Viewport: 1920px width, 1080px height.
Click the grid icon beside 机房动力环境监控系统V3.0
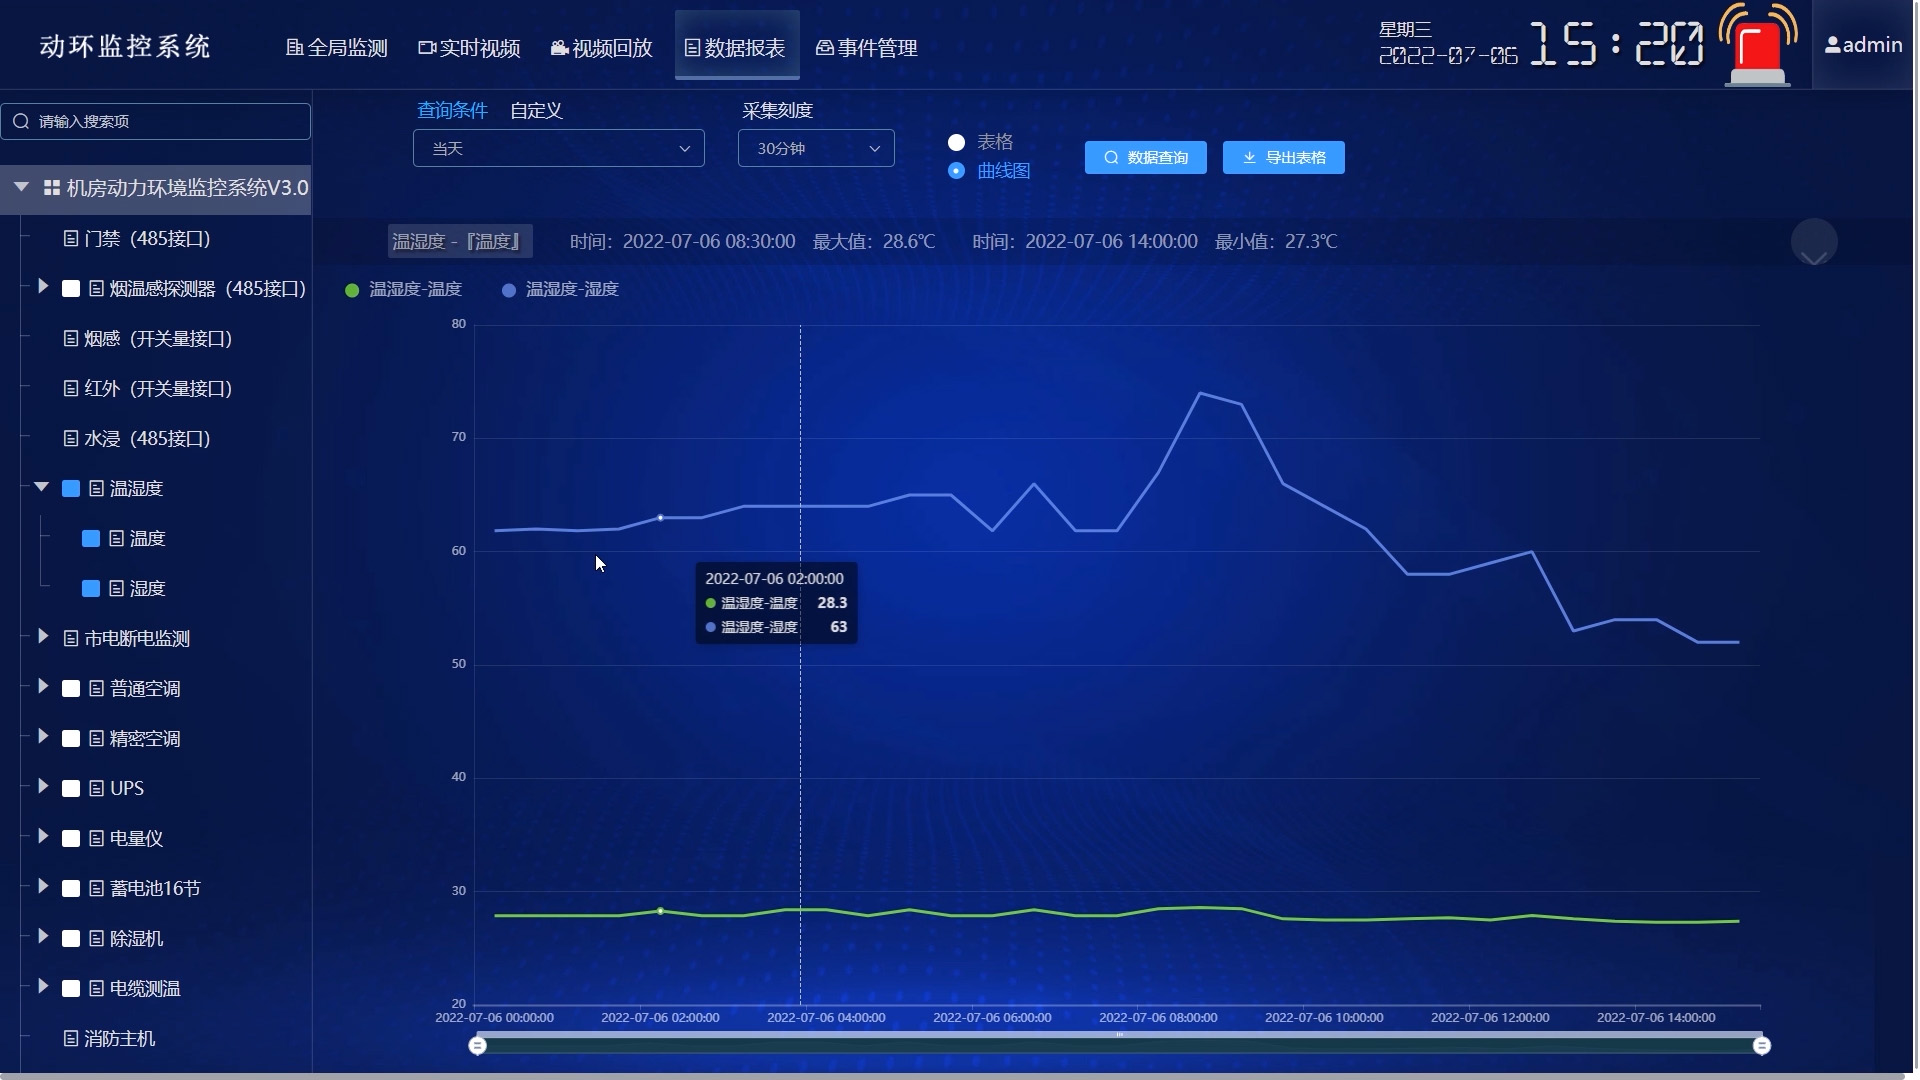52,188
